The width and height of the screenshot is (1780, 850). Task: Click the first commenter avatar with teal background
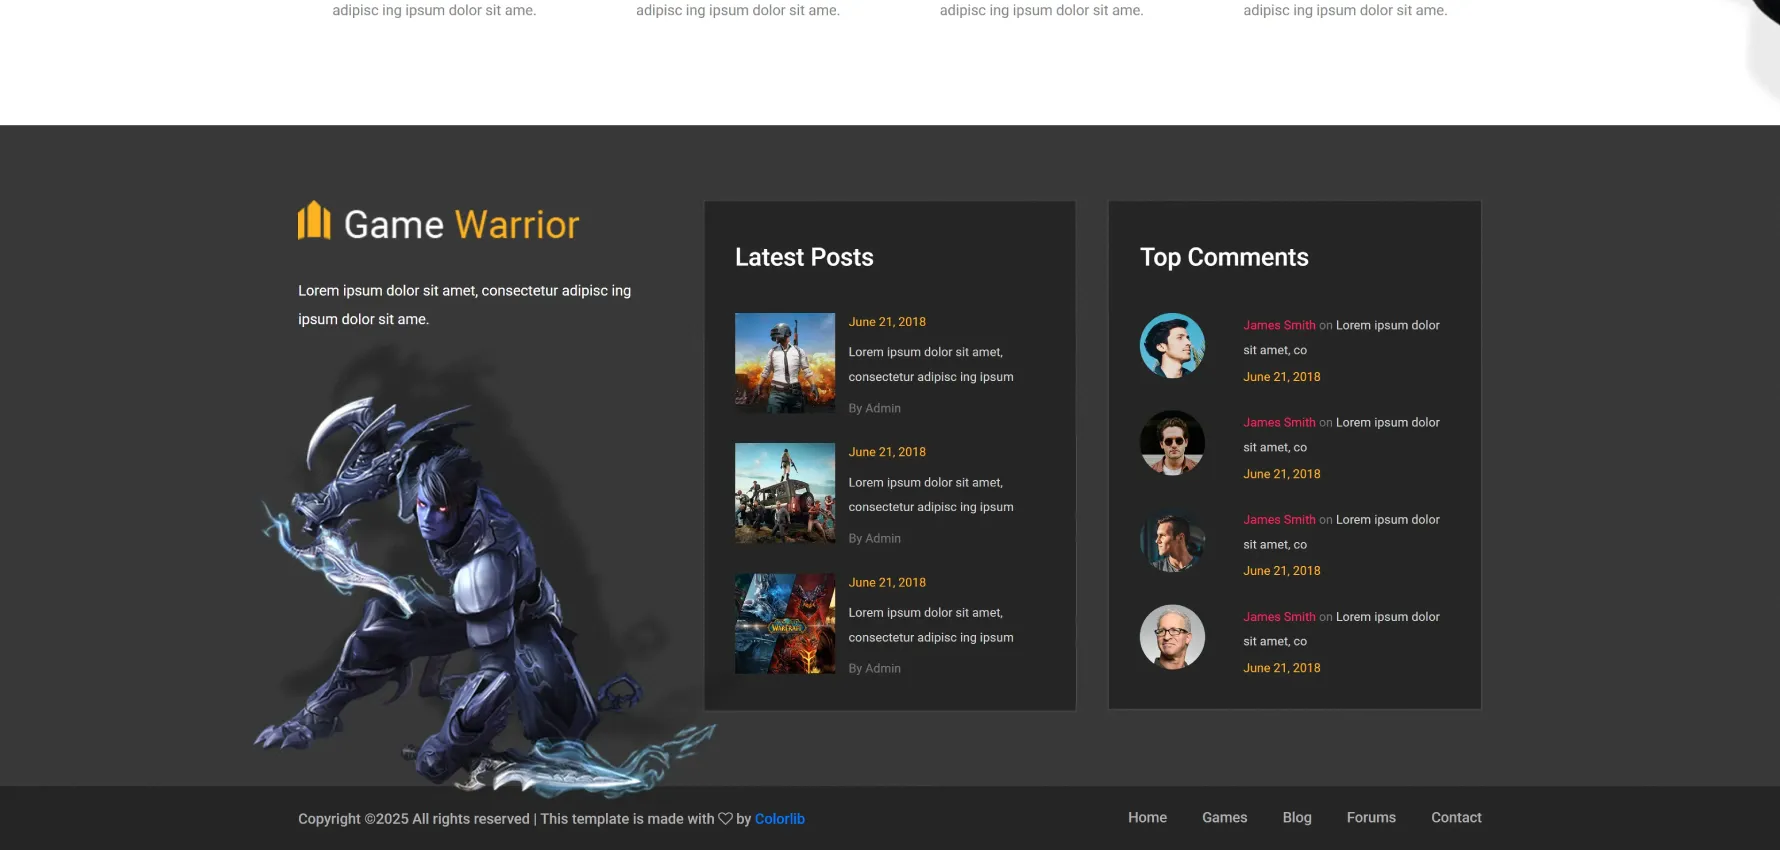click(1172, 345)
